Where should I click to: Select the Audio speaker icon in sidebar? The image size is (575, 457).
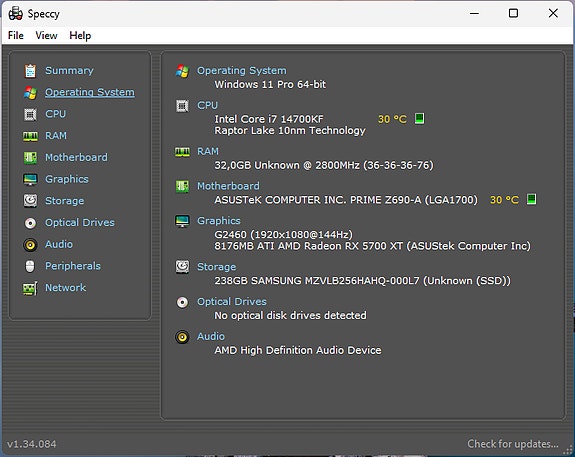(x=30, y=245)
